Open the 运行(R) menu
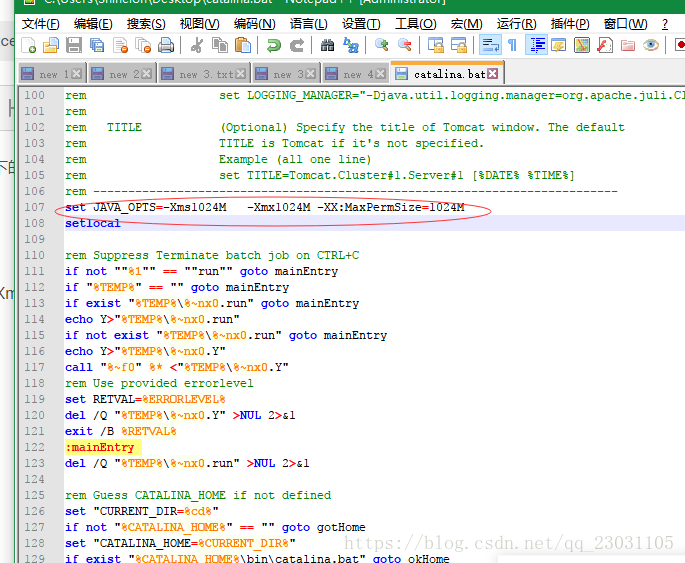The width and height of the screenshot is (685, 563). (x=516, y=24)
